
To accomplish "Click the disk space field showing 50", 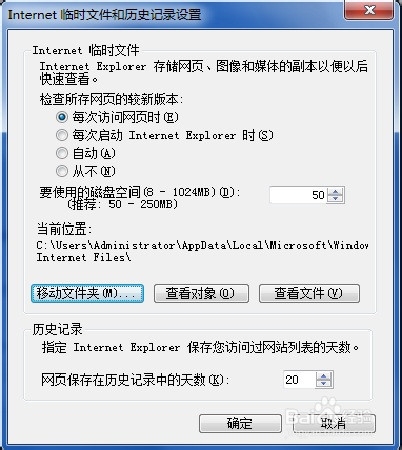I will coord(298,195).
